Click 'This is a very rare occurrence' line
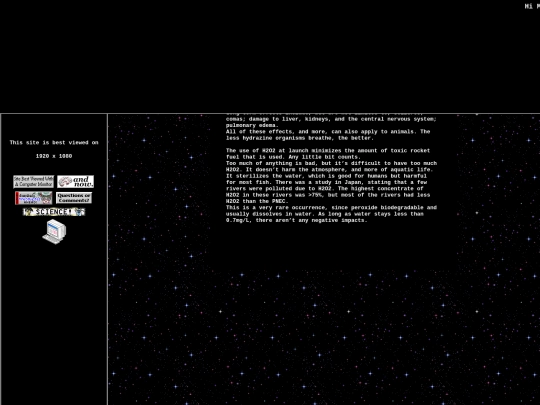The image size is (540, 405). coord(331,207)
